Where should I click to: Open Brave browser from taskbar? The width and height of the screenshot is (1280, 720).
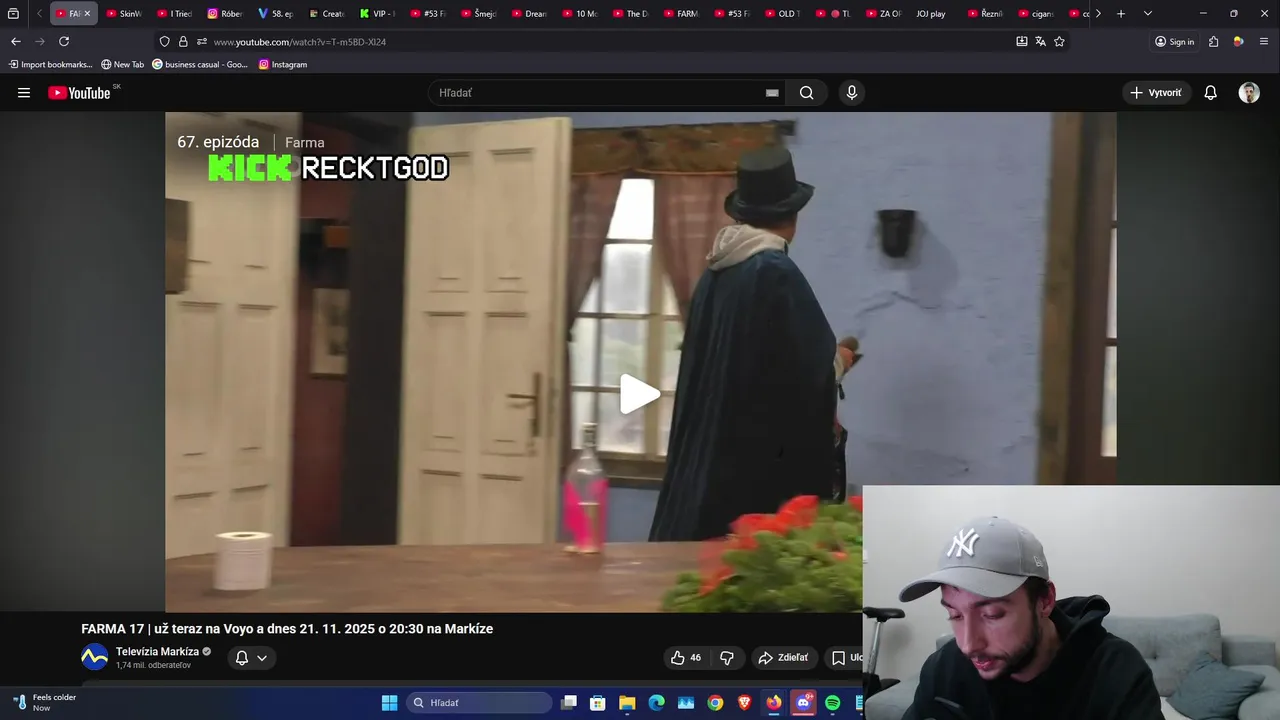(744, 703)
